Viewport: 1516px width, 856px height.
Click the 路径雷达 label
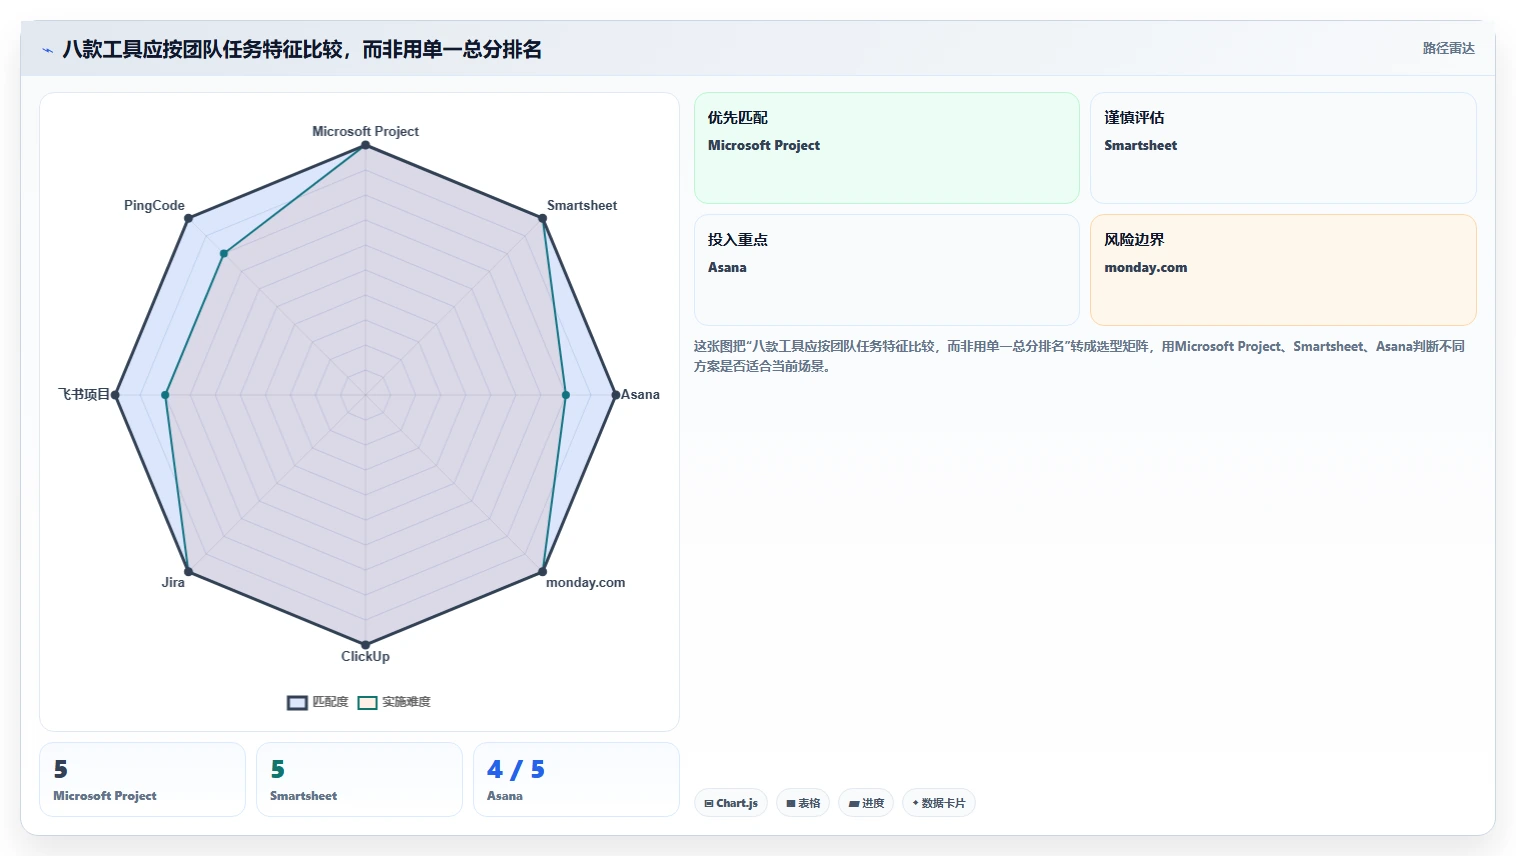[x=1448, y=48]
